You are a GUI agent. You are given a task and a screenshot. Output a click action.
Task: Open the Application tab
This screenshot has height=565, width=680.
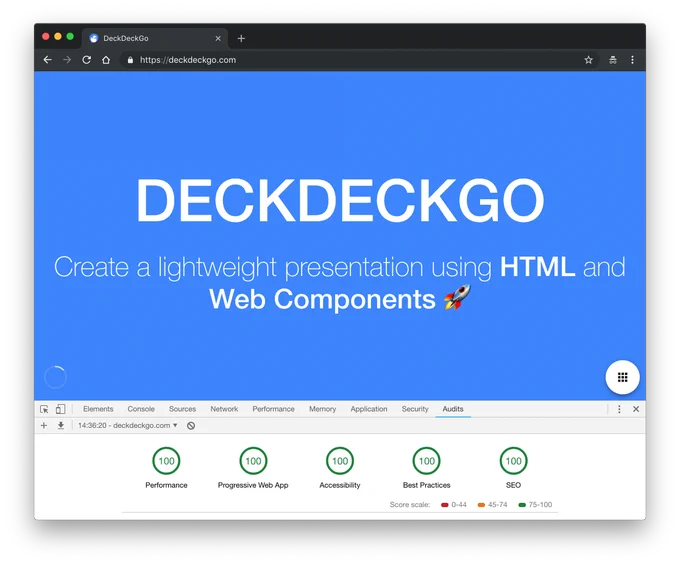[369, 409]
